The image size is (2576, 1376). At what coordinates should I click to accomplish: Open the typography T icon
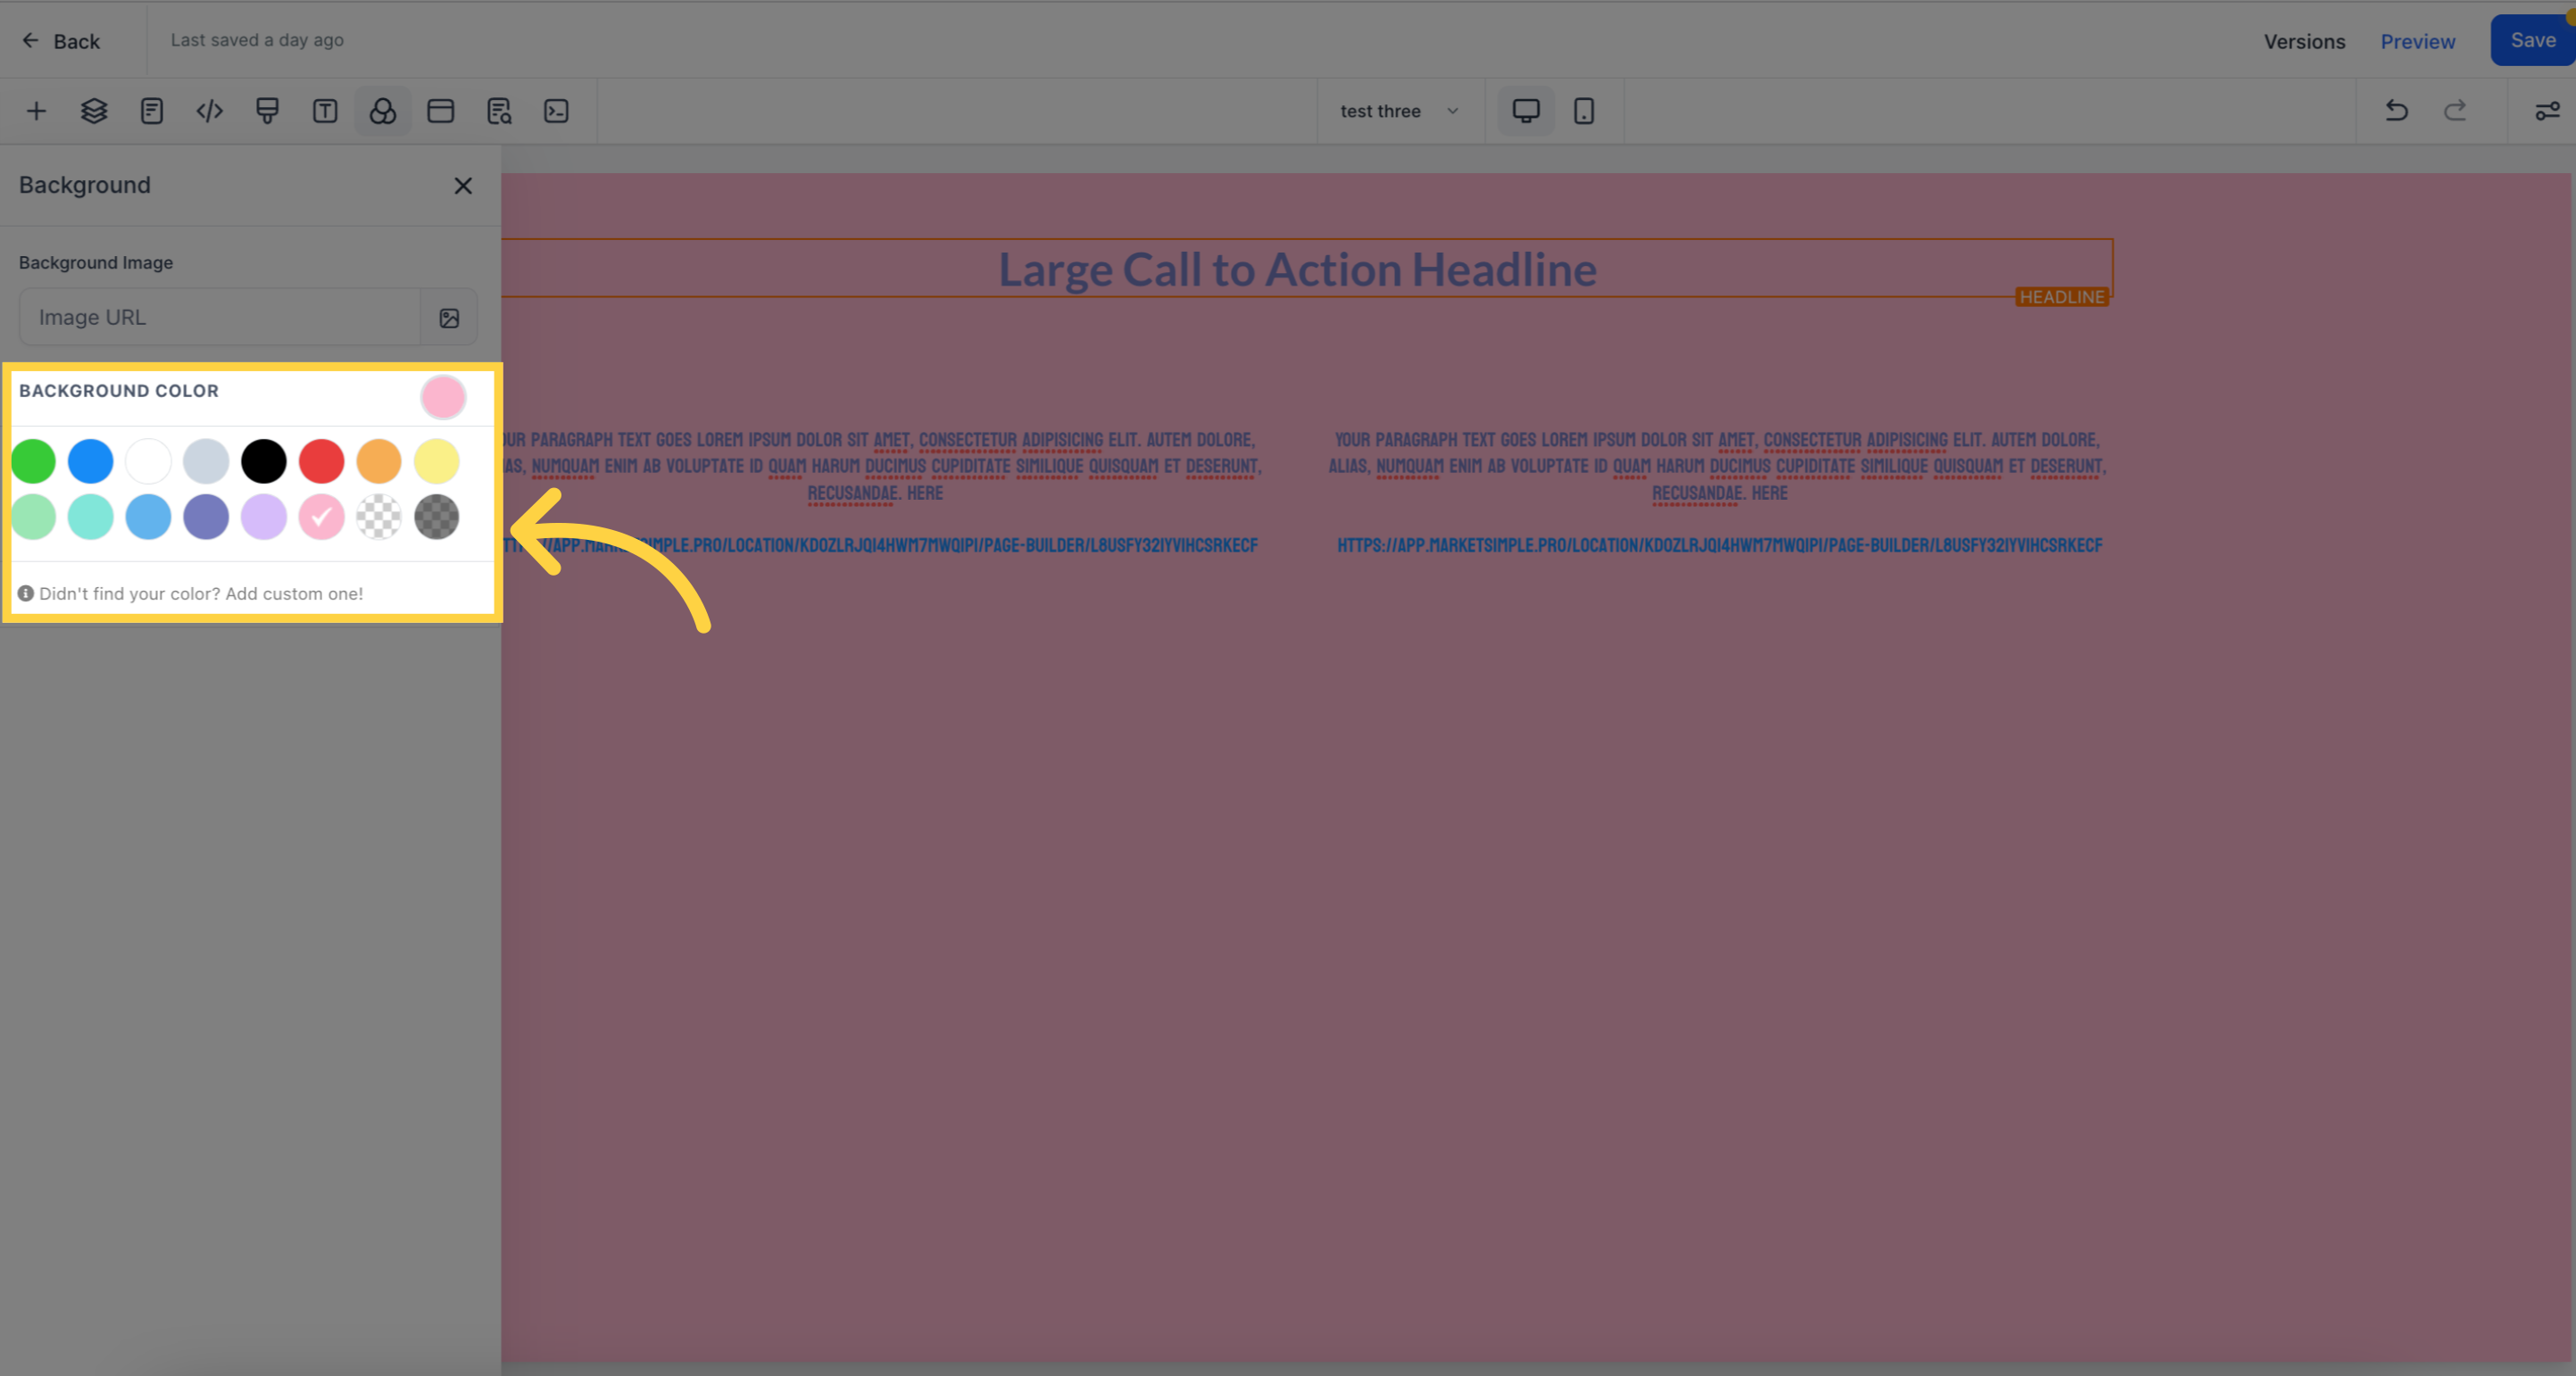pyautogui.click(x=325, y=111)
